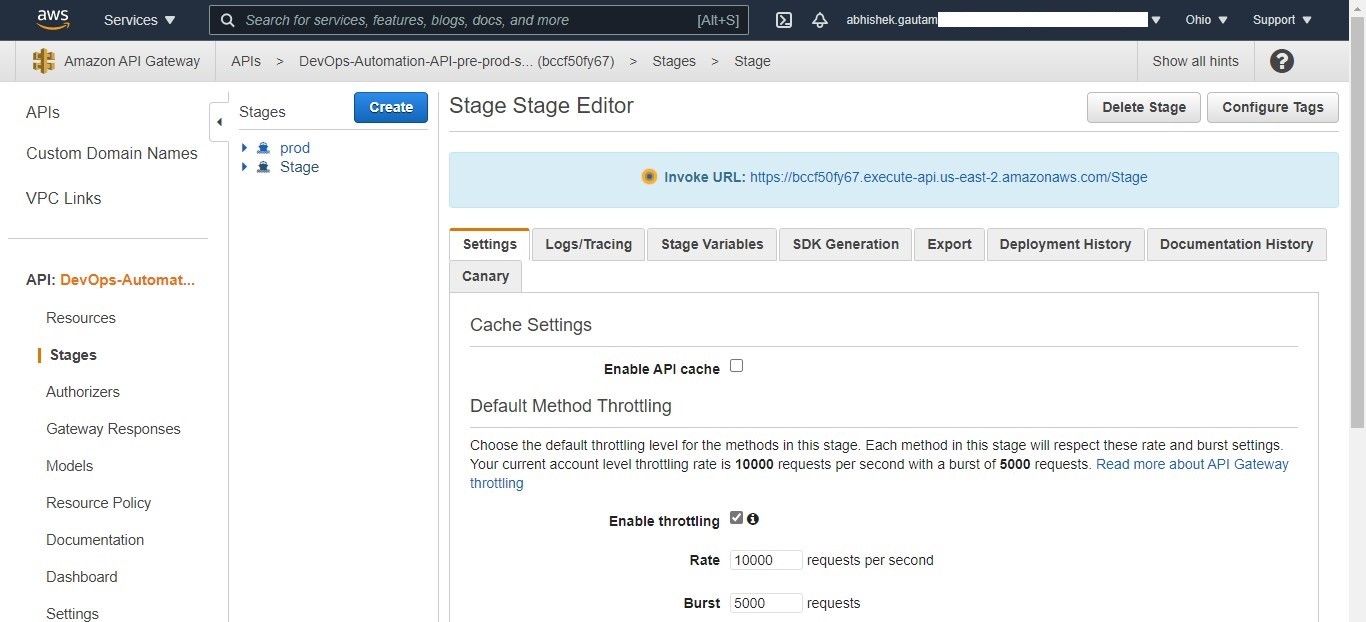Screen dimensions: 1366x622
Task: Switch to the Stage Variables tab
Action: (712, 244)
